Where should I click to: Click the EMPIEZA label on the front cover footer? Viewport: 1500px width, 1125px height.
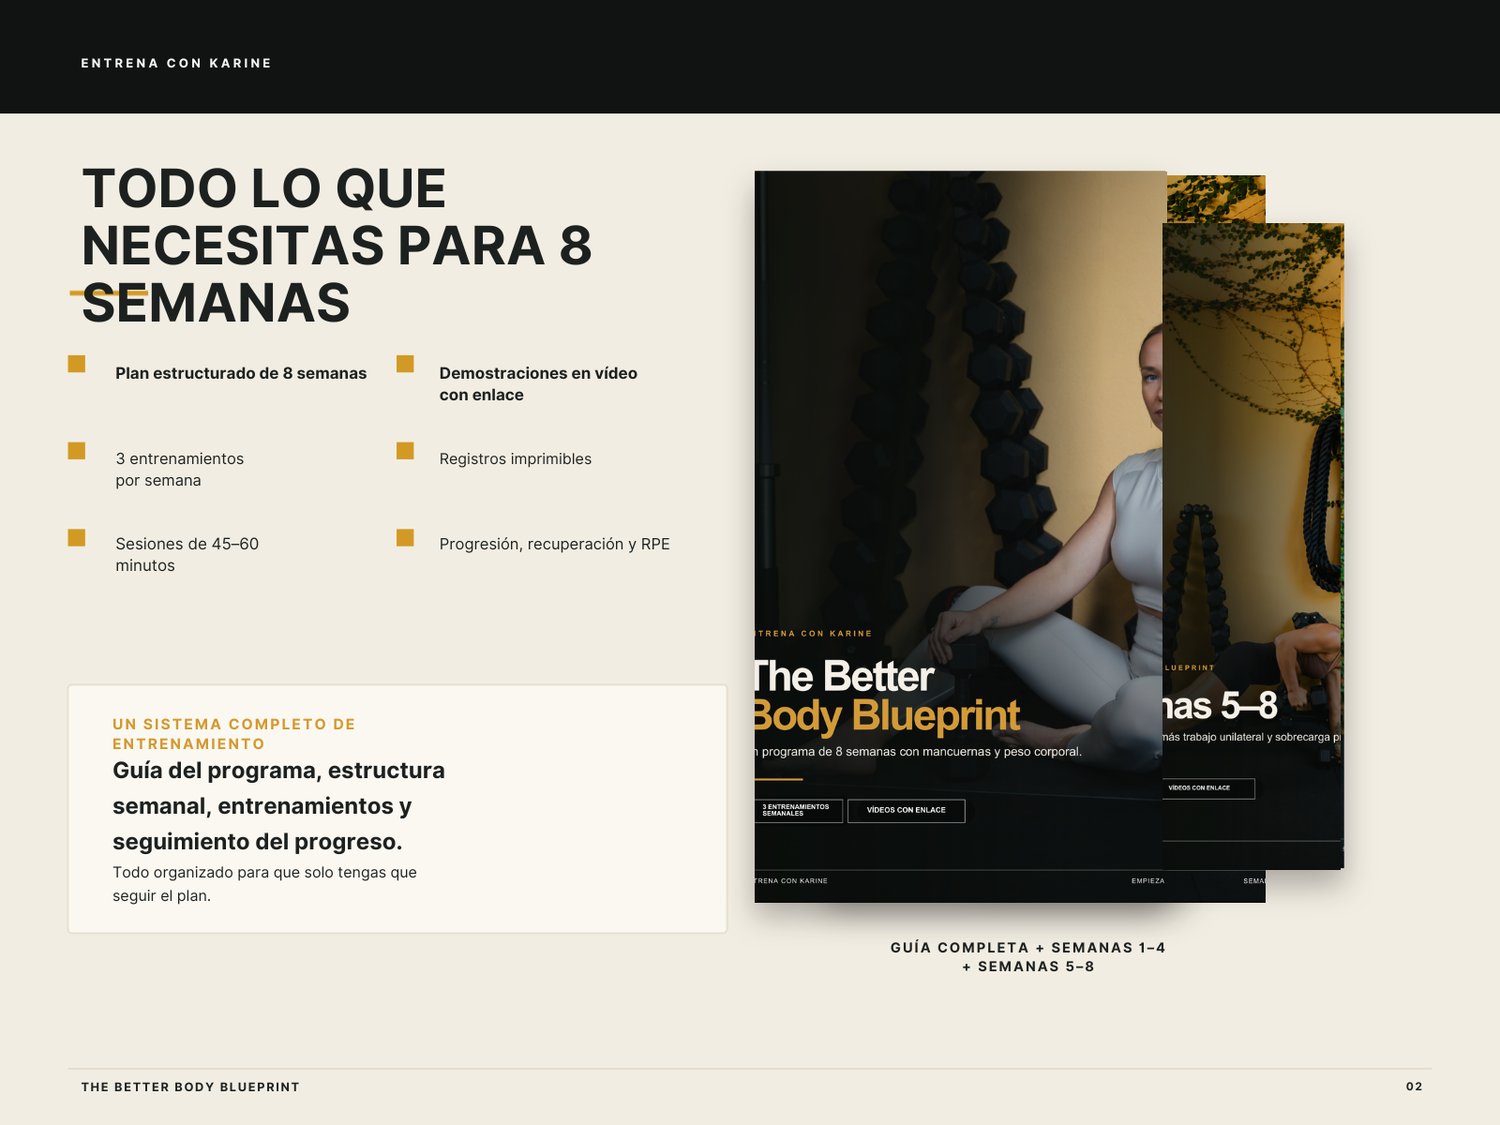point(1148,881)
